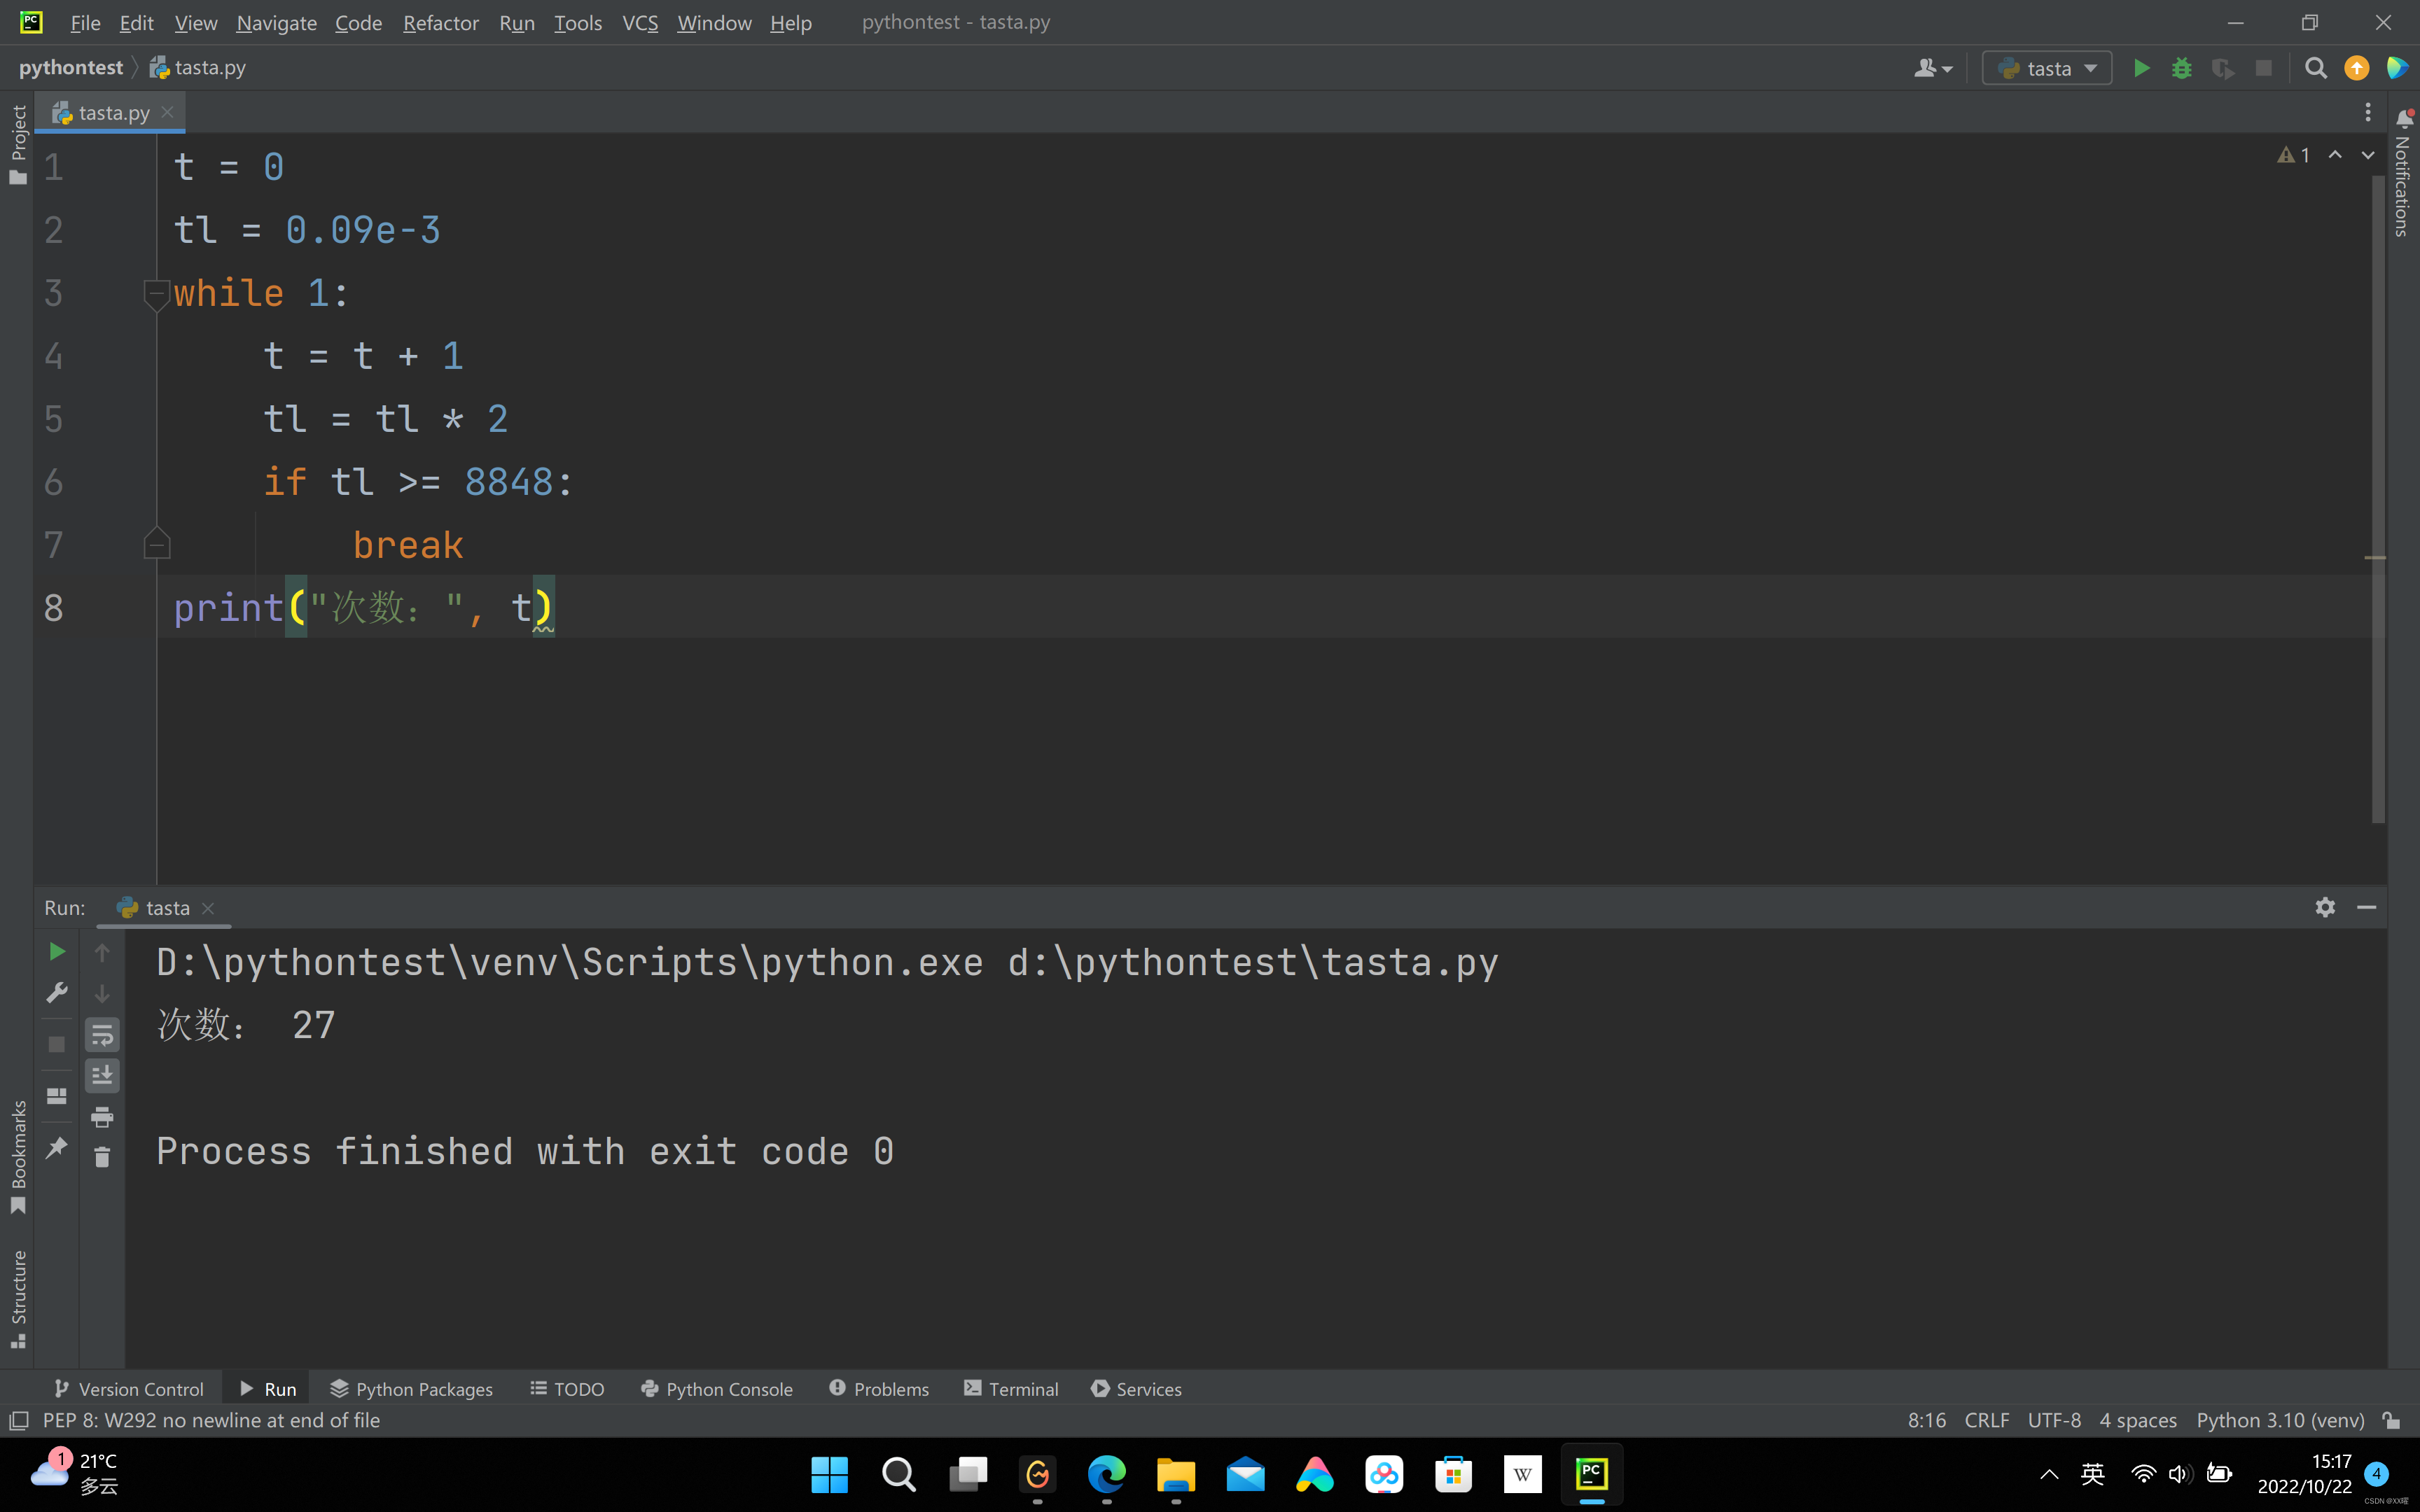Click the rerun icon in Run panel
2420x1512 pixels.
[x=57, y=952]
